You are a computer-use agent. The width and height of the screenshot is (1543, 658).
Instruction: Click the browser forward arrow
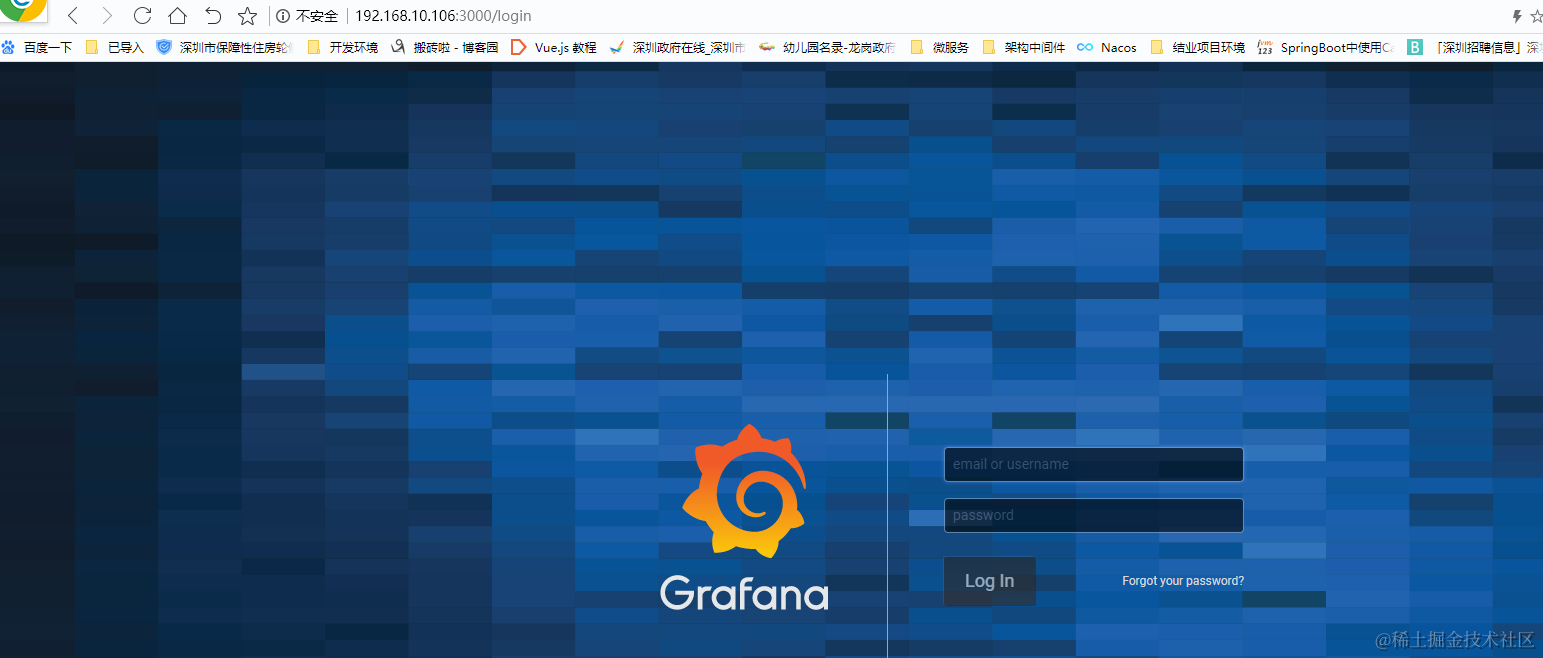(x=107, y=16)
